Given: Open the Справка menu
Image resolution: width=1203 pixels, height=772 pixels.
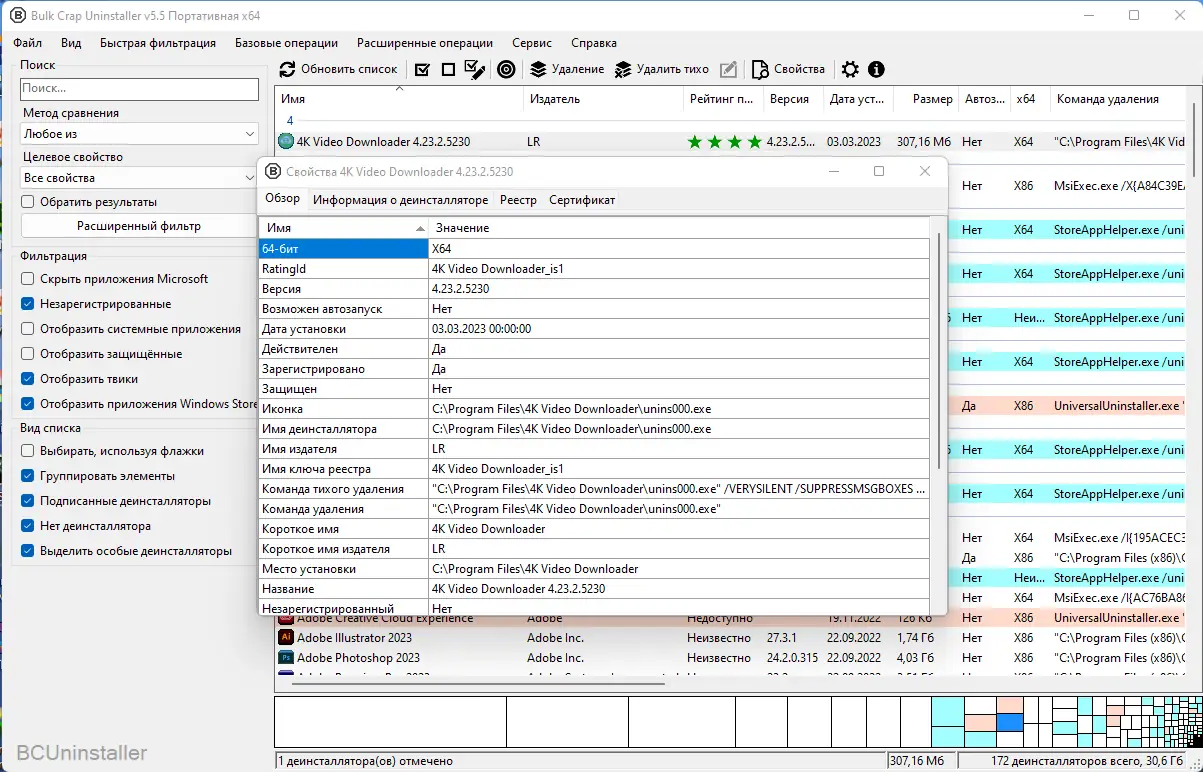Looking at the screenshot, I should click(x=594, y=43).
